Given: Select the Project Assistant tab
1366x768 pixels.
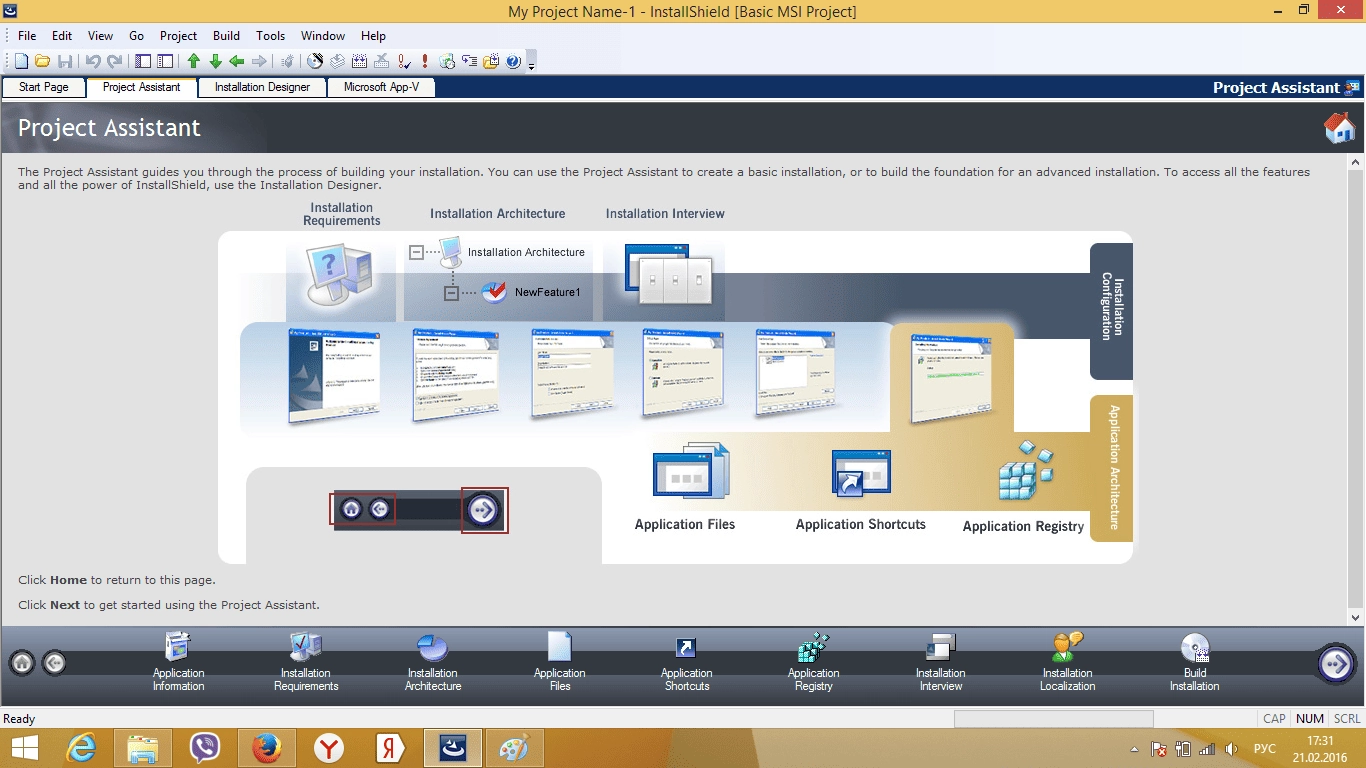Looking at the screenshot, I should pyautogui.click(x=141, y=87).
